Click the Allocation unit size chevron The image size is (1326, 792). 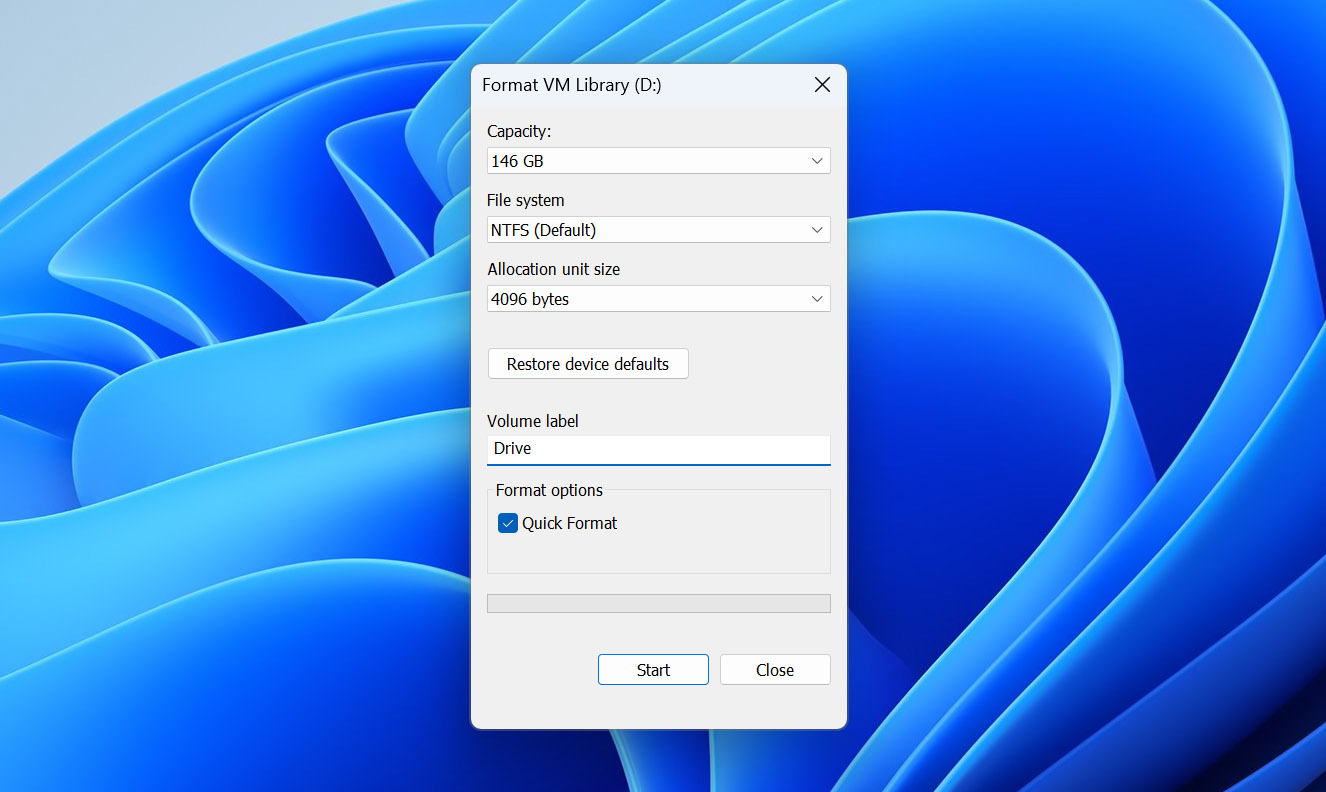817,298
